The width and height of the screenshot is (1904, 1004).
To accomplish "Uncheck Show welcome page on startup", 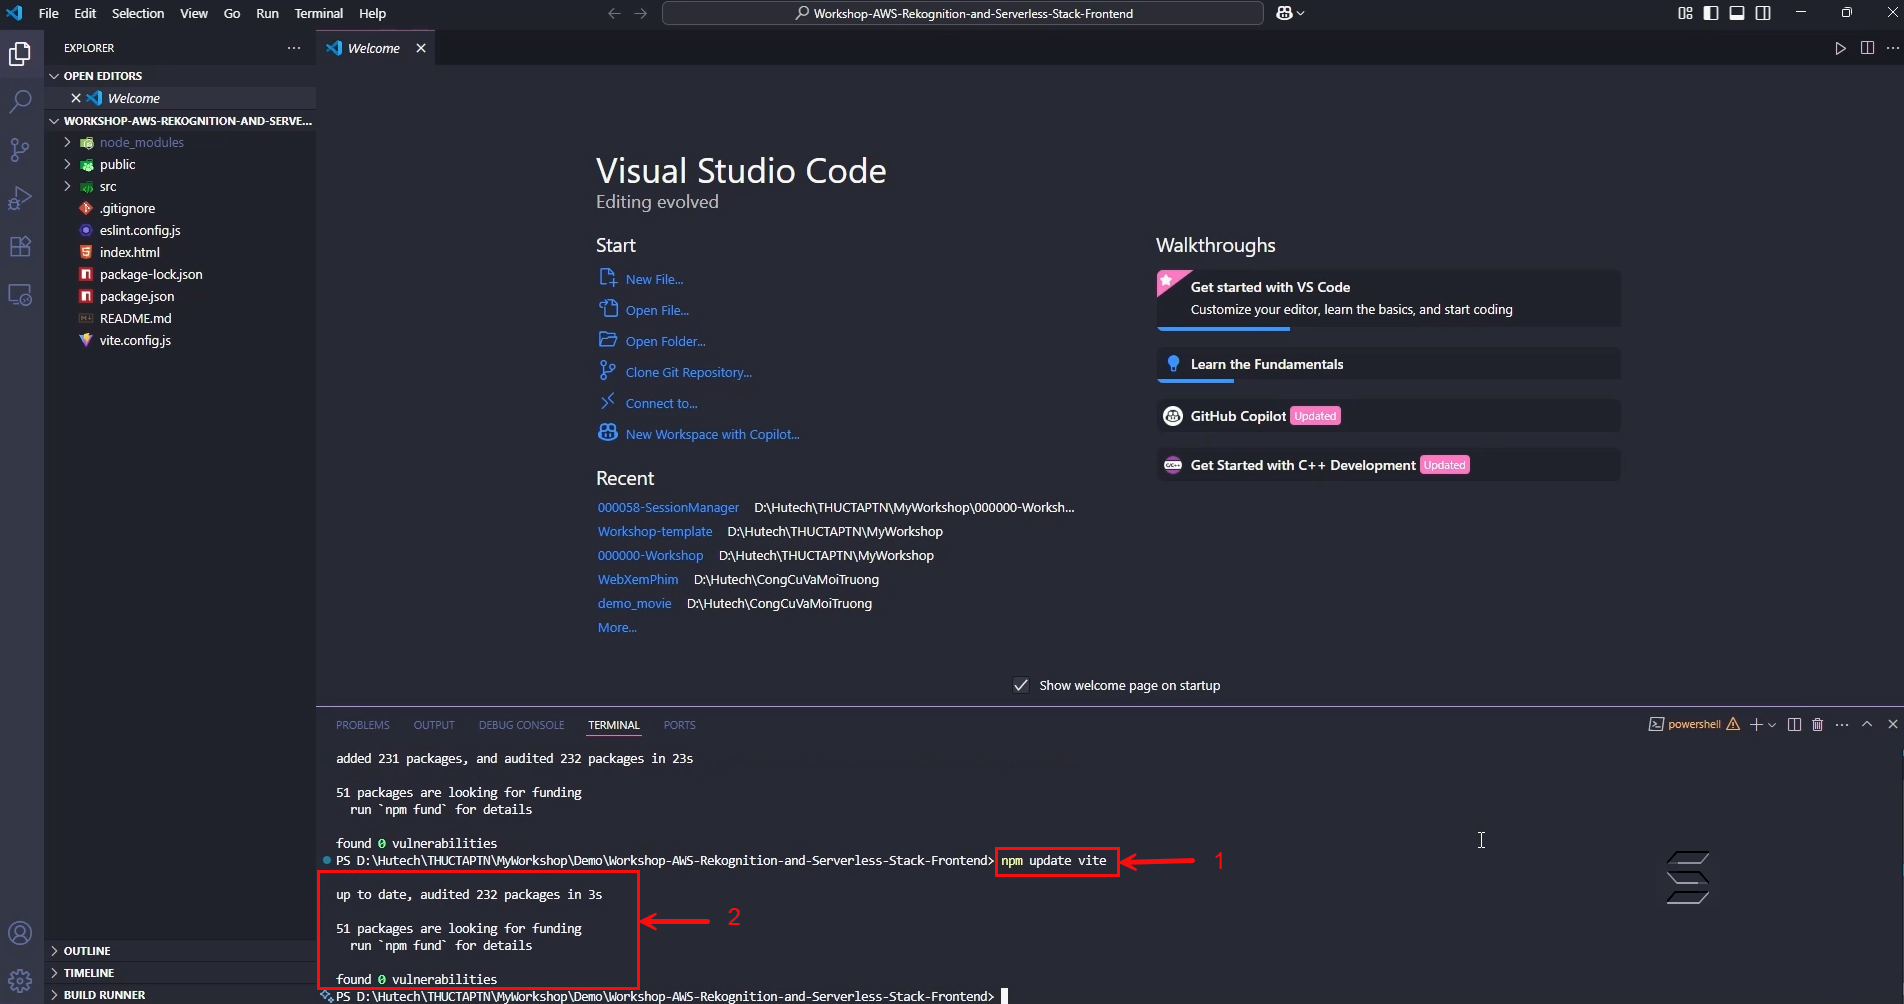I will pos(1021,685).
